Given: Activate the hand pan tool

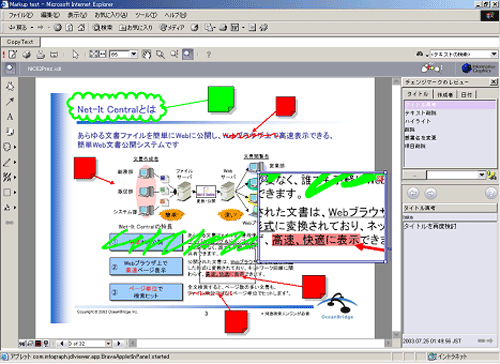Looking at the screenshot, I should [146, 54].
